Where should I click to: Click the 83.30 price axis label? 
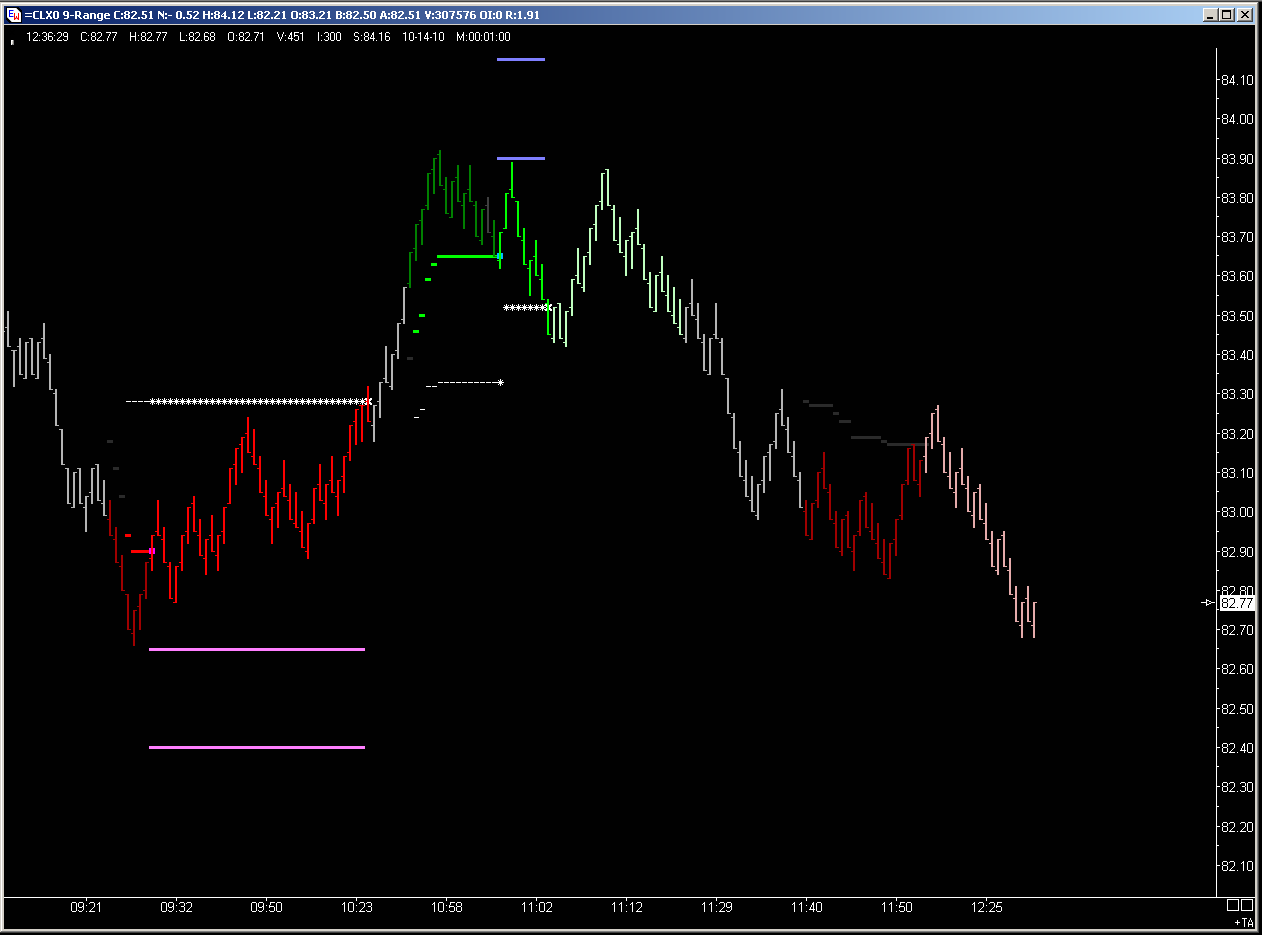(x=1238, y=395)
